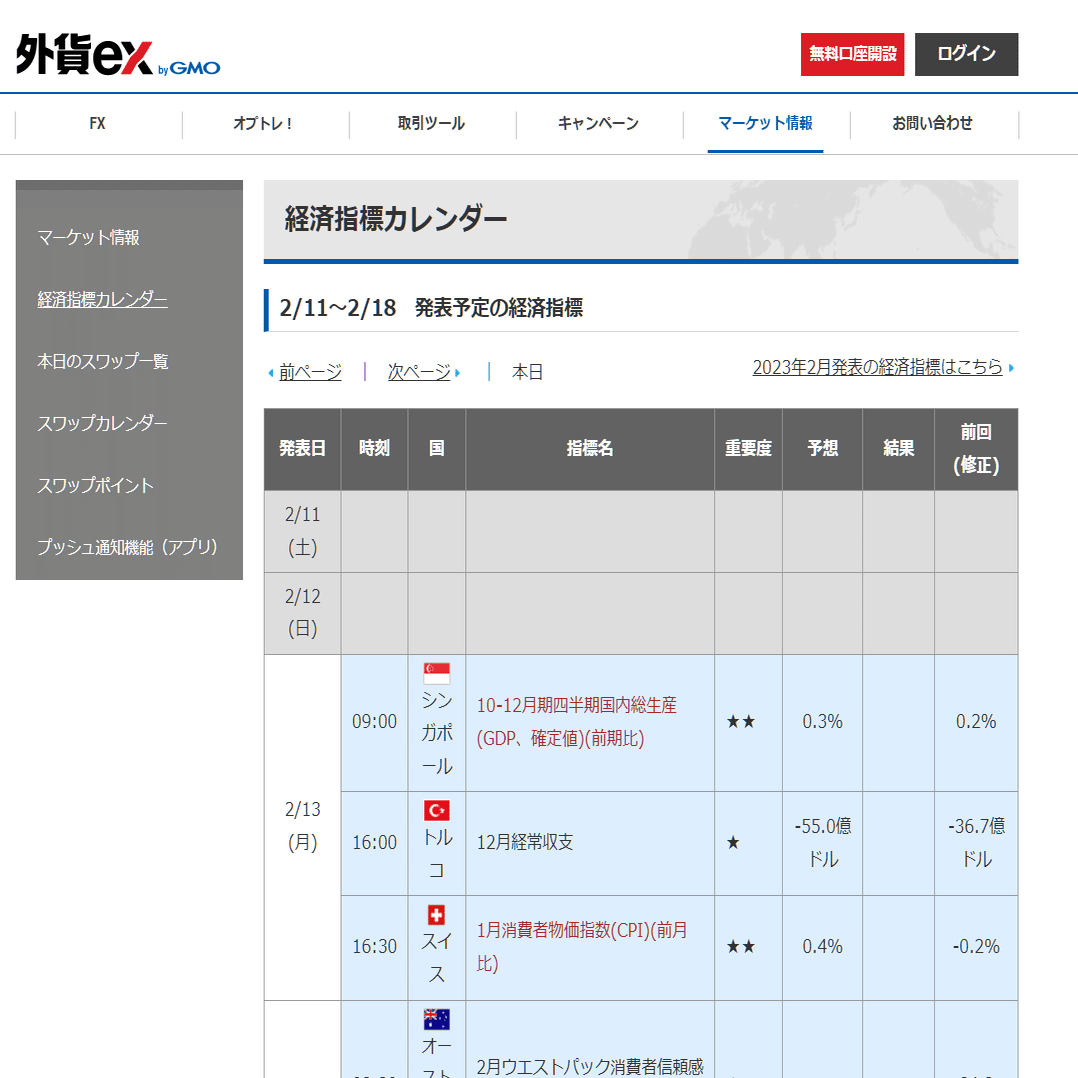The height and width of the screenshot is (1078, 1078).
Task: Click the 次ページ link
Action: click(x=419, y=371)
